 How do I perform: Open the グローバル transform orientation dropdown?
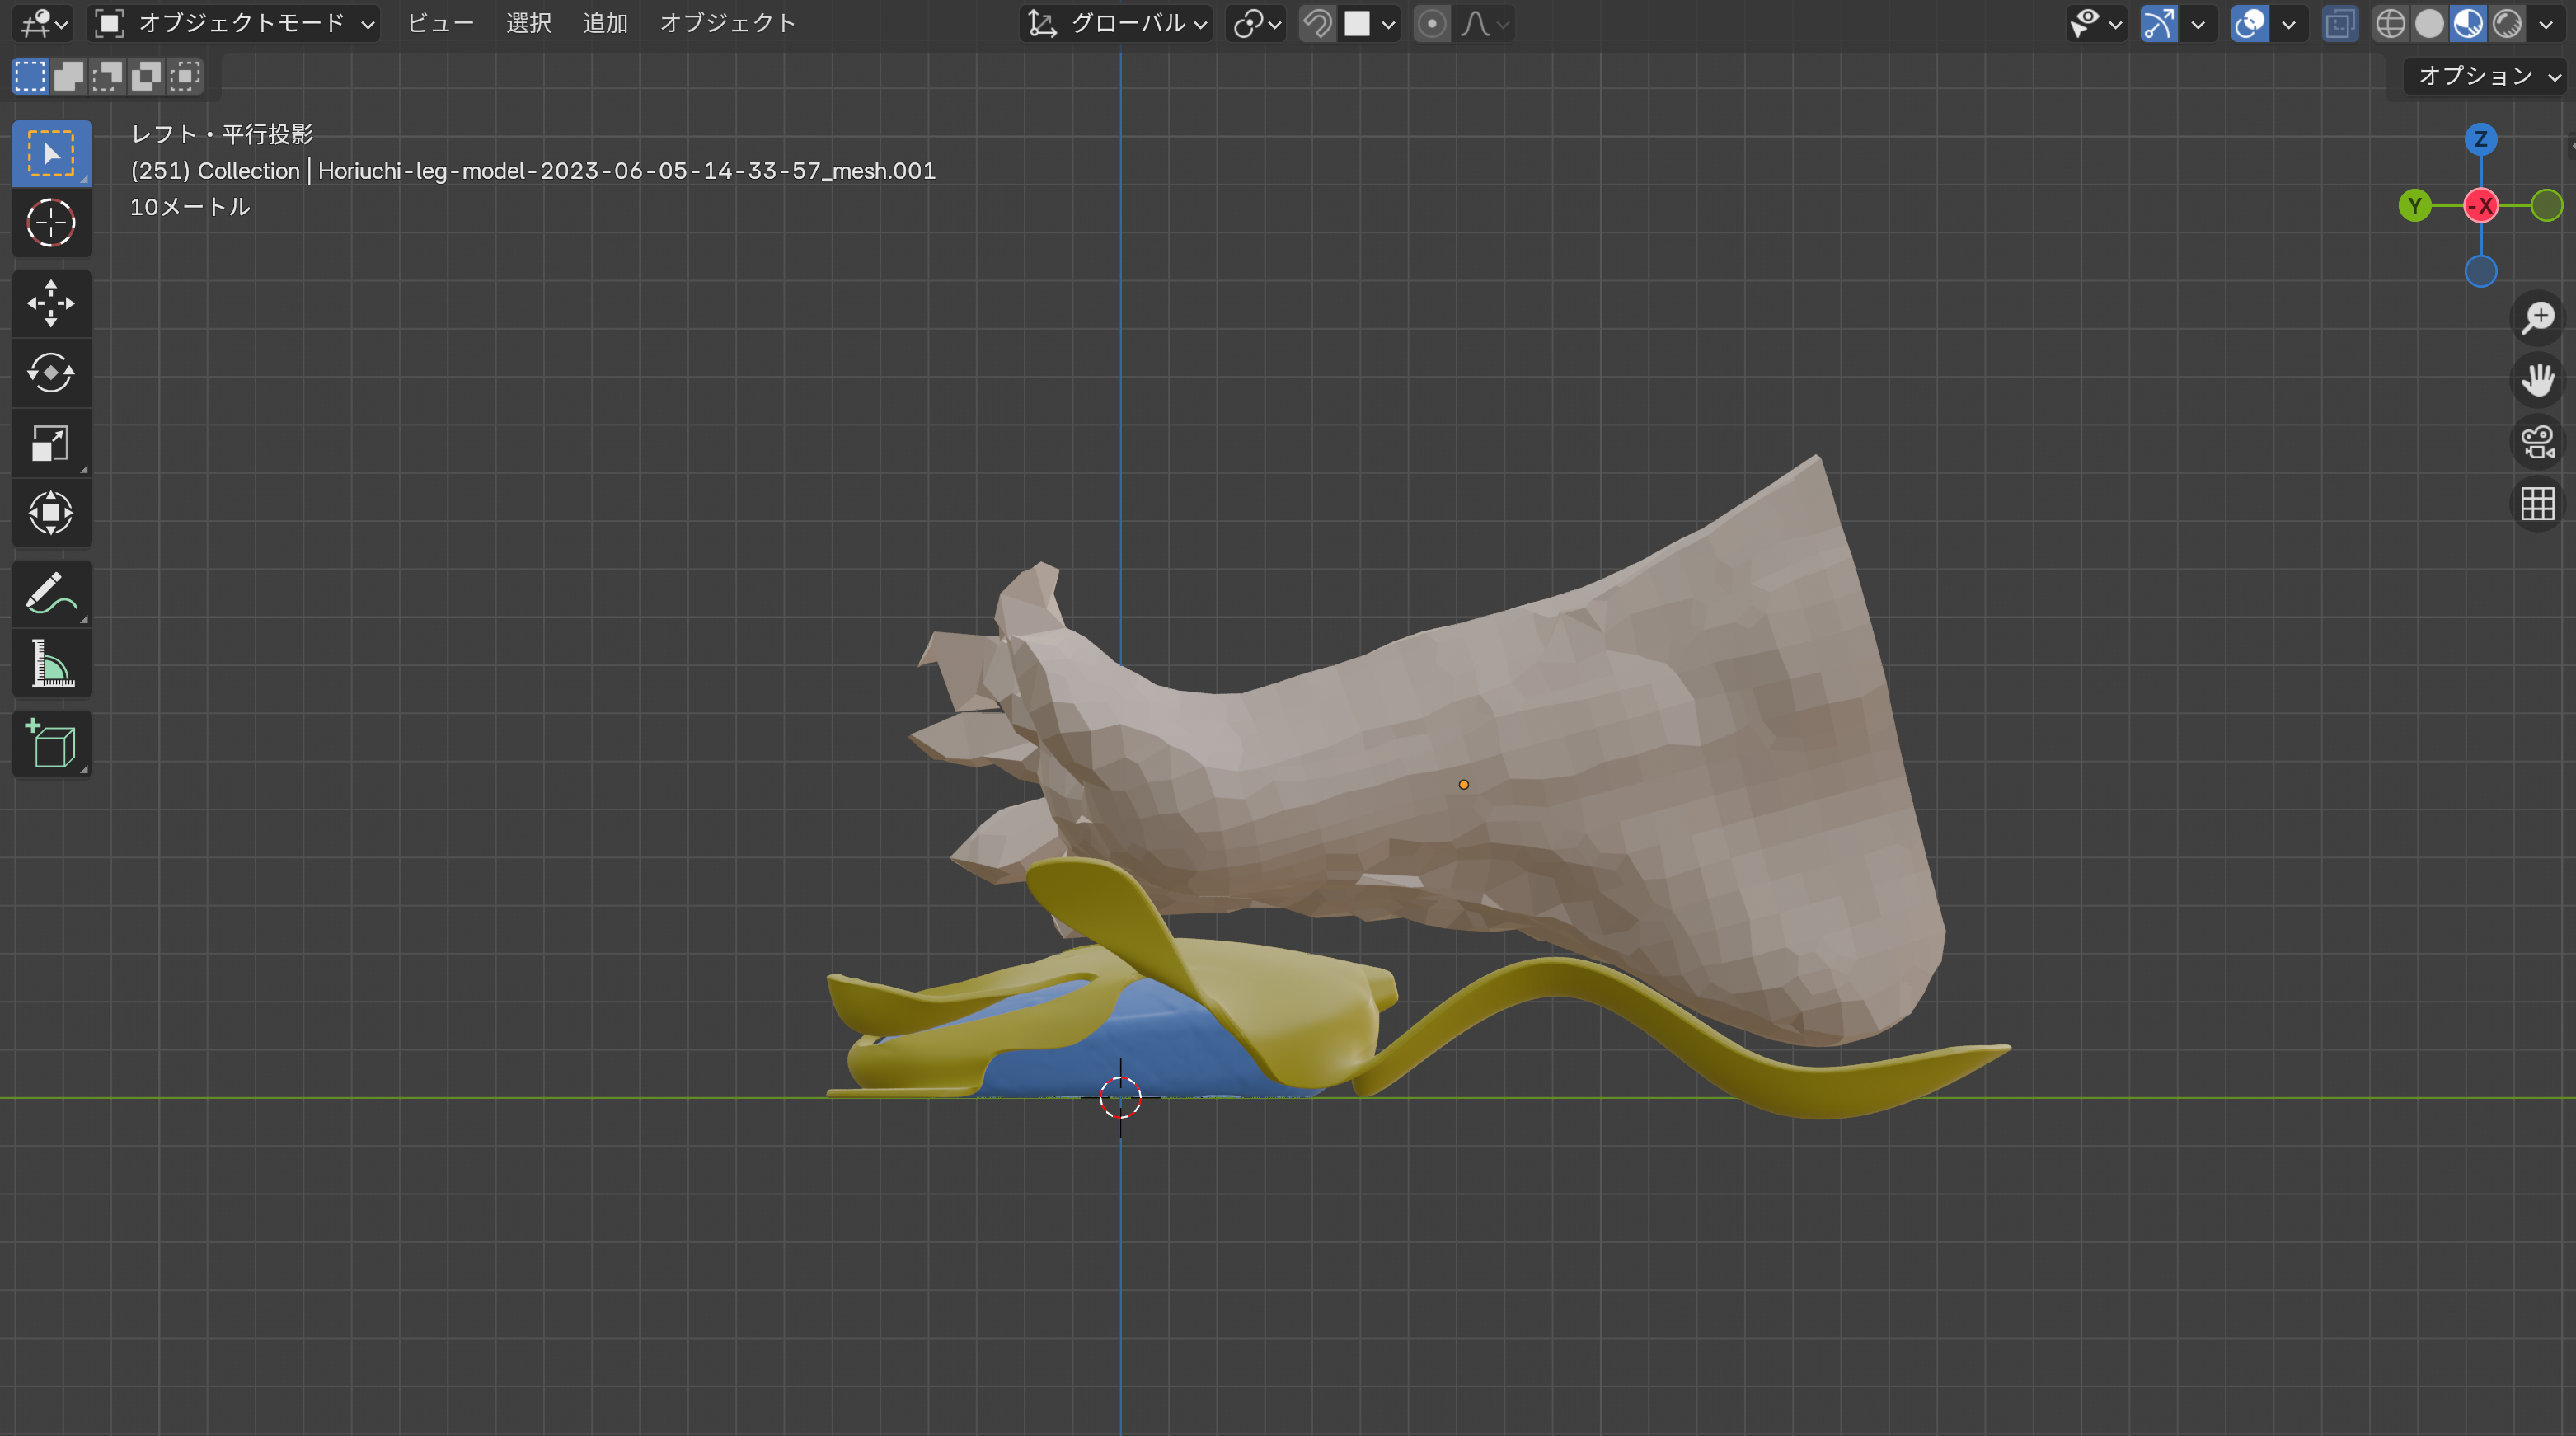pos(1117,23)
